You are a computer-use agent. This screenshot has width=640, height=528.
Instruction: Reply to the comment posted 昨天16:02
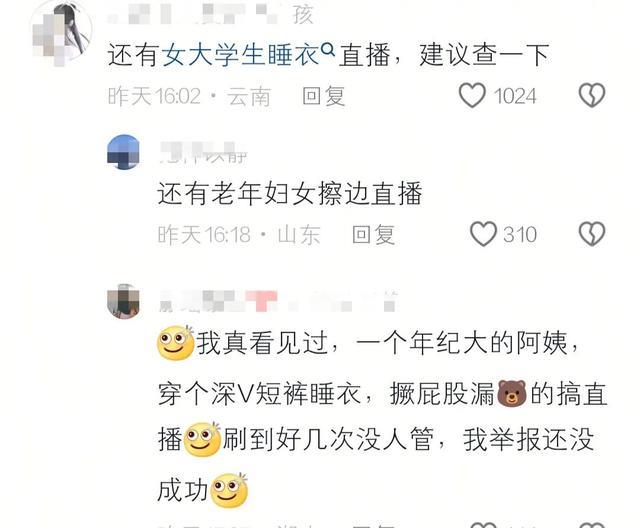tap(324, 97)
